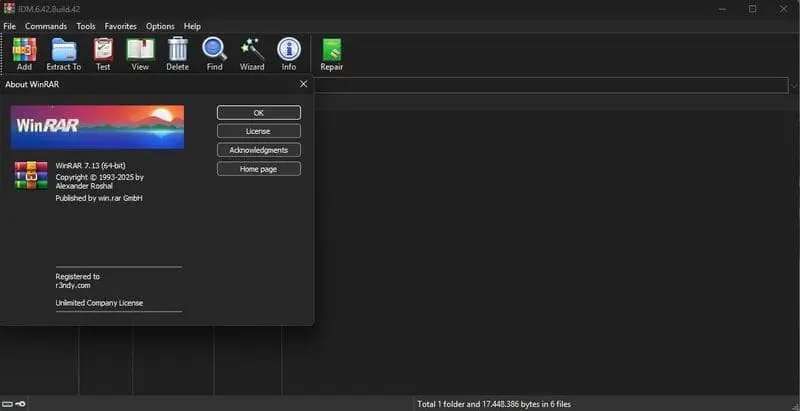Open the Favorites menu
800x411 pixels.
(x=120, y=26)
